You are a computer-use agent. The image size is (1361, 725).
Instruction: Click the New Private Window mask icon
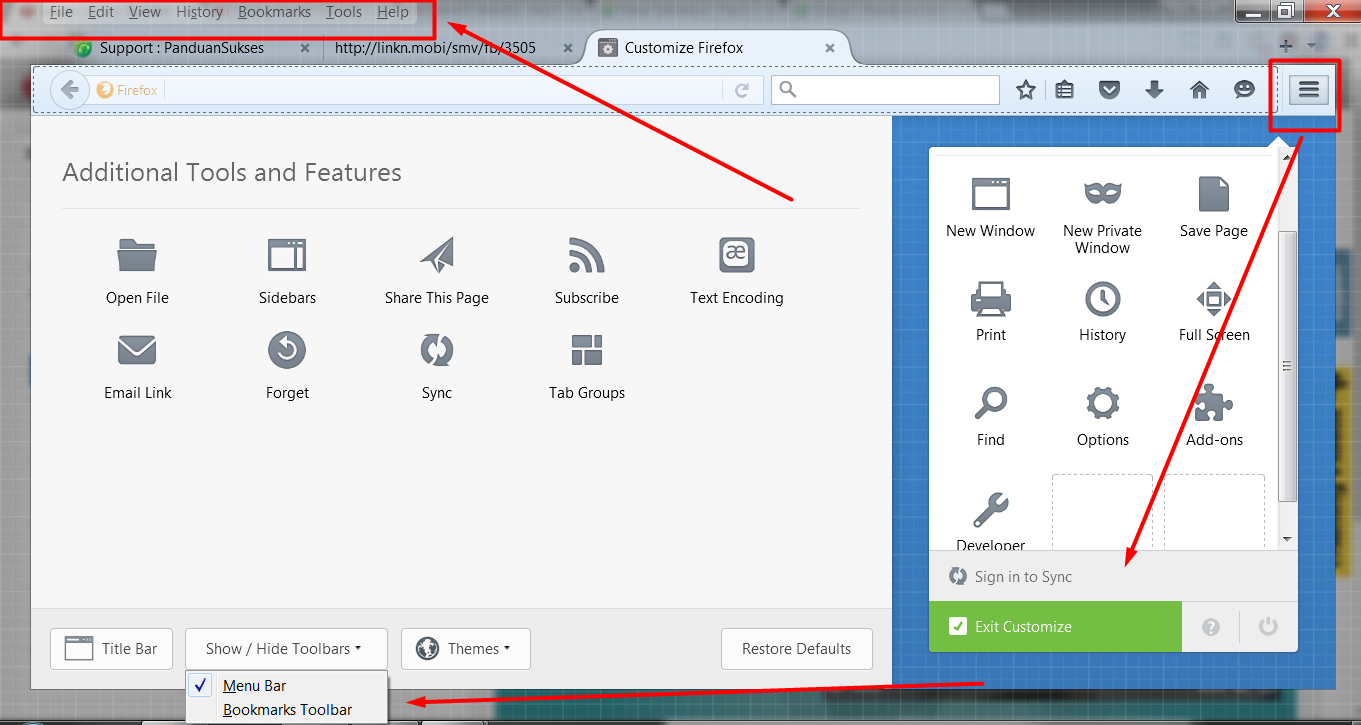[1103, 193]
